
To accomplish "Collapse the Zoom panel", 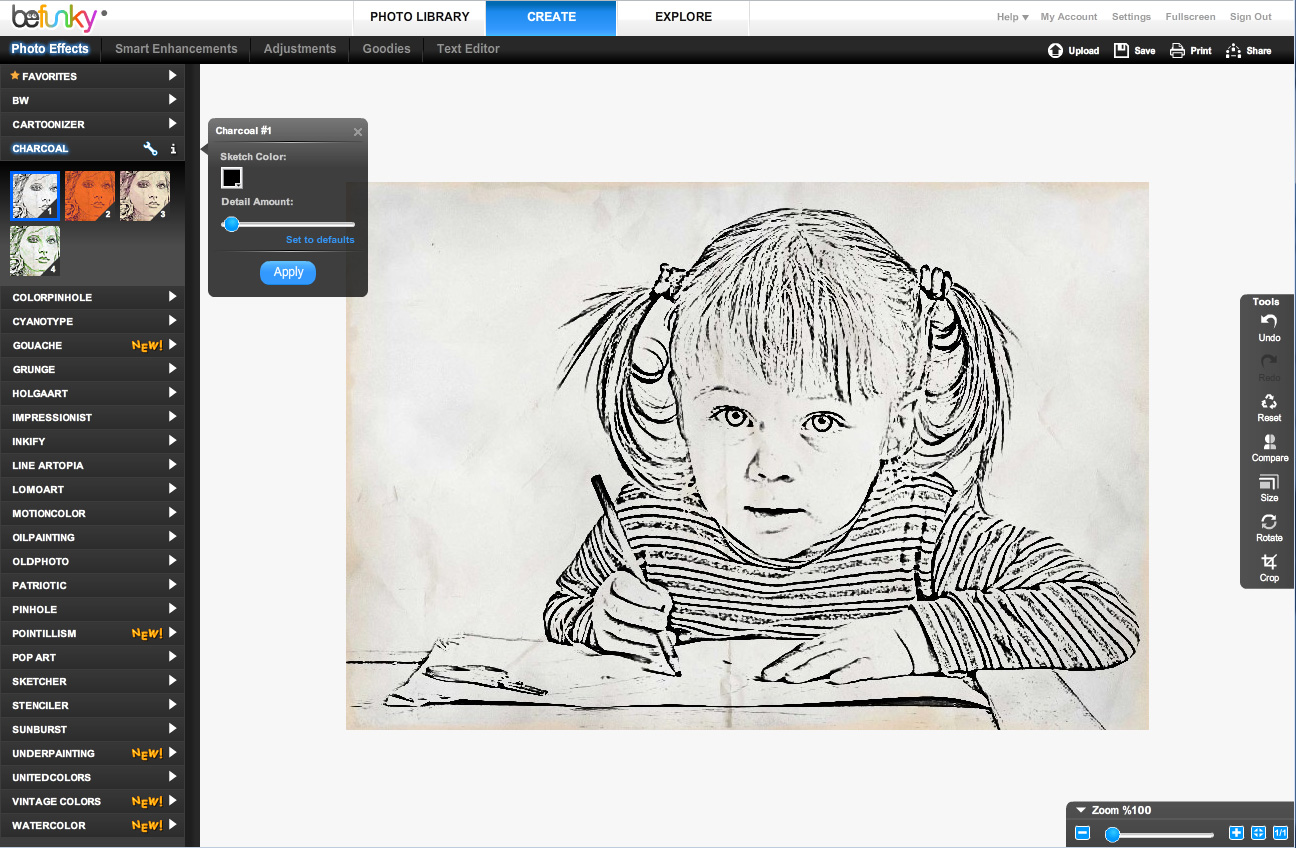I will click(1080, 810).
